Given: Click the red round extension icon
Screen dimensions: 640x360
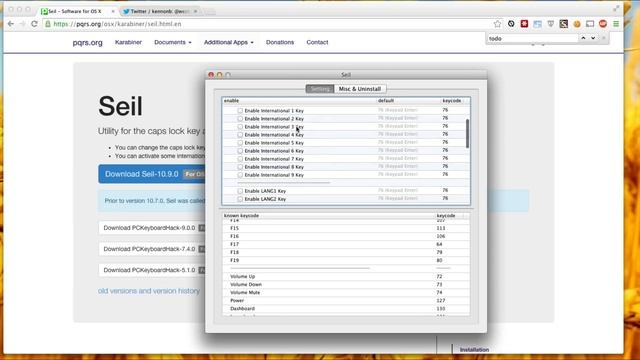Looking at the screenshot, I should tap(603, 24).
